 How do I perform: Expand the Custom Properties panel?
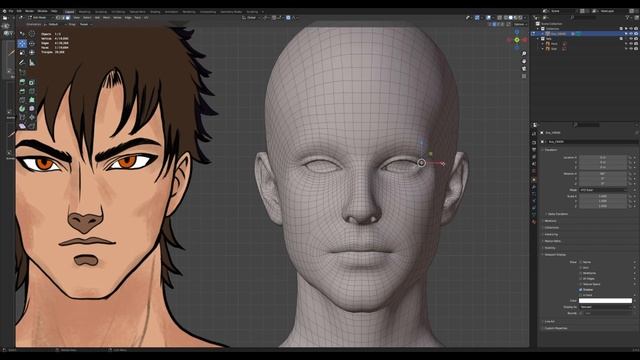556,328
